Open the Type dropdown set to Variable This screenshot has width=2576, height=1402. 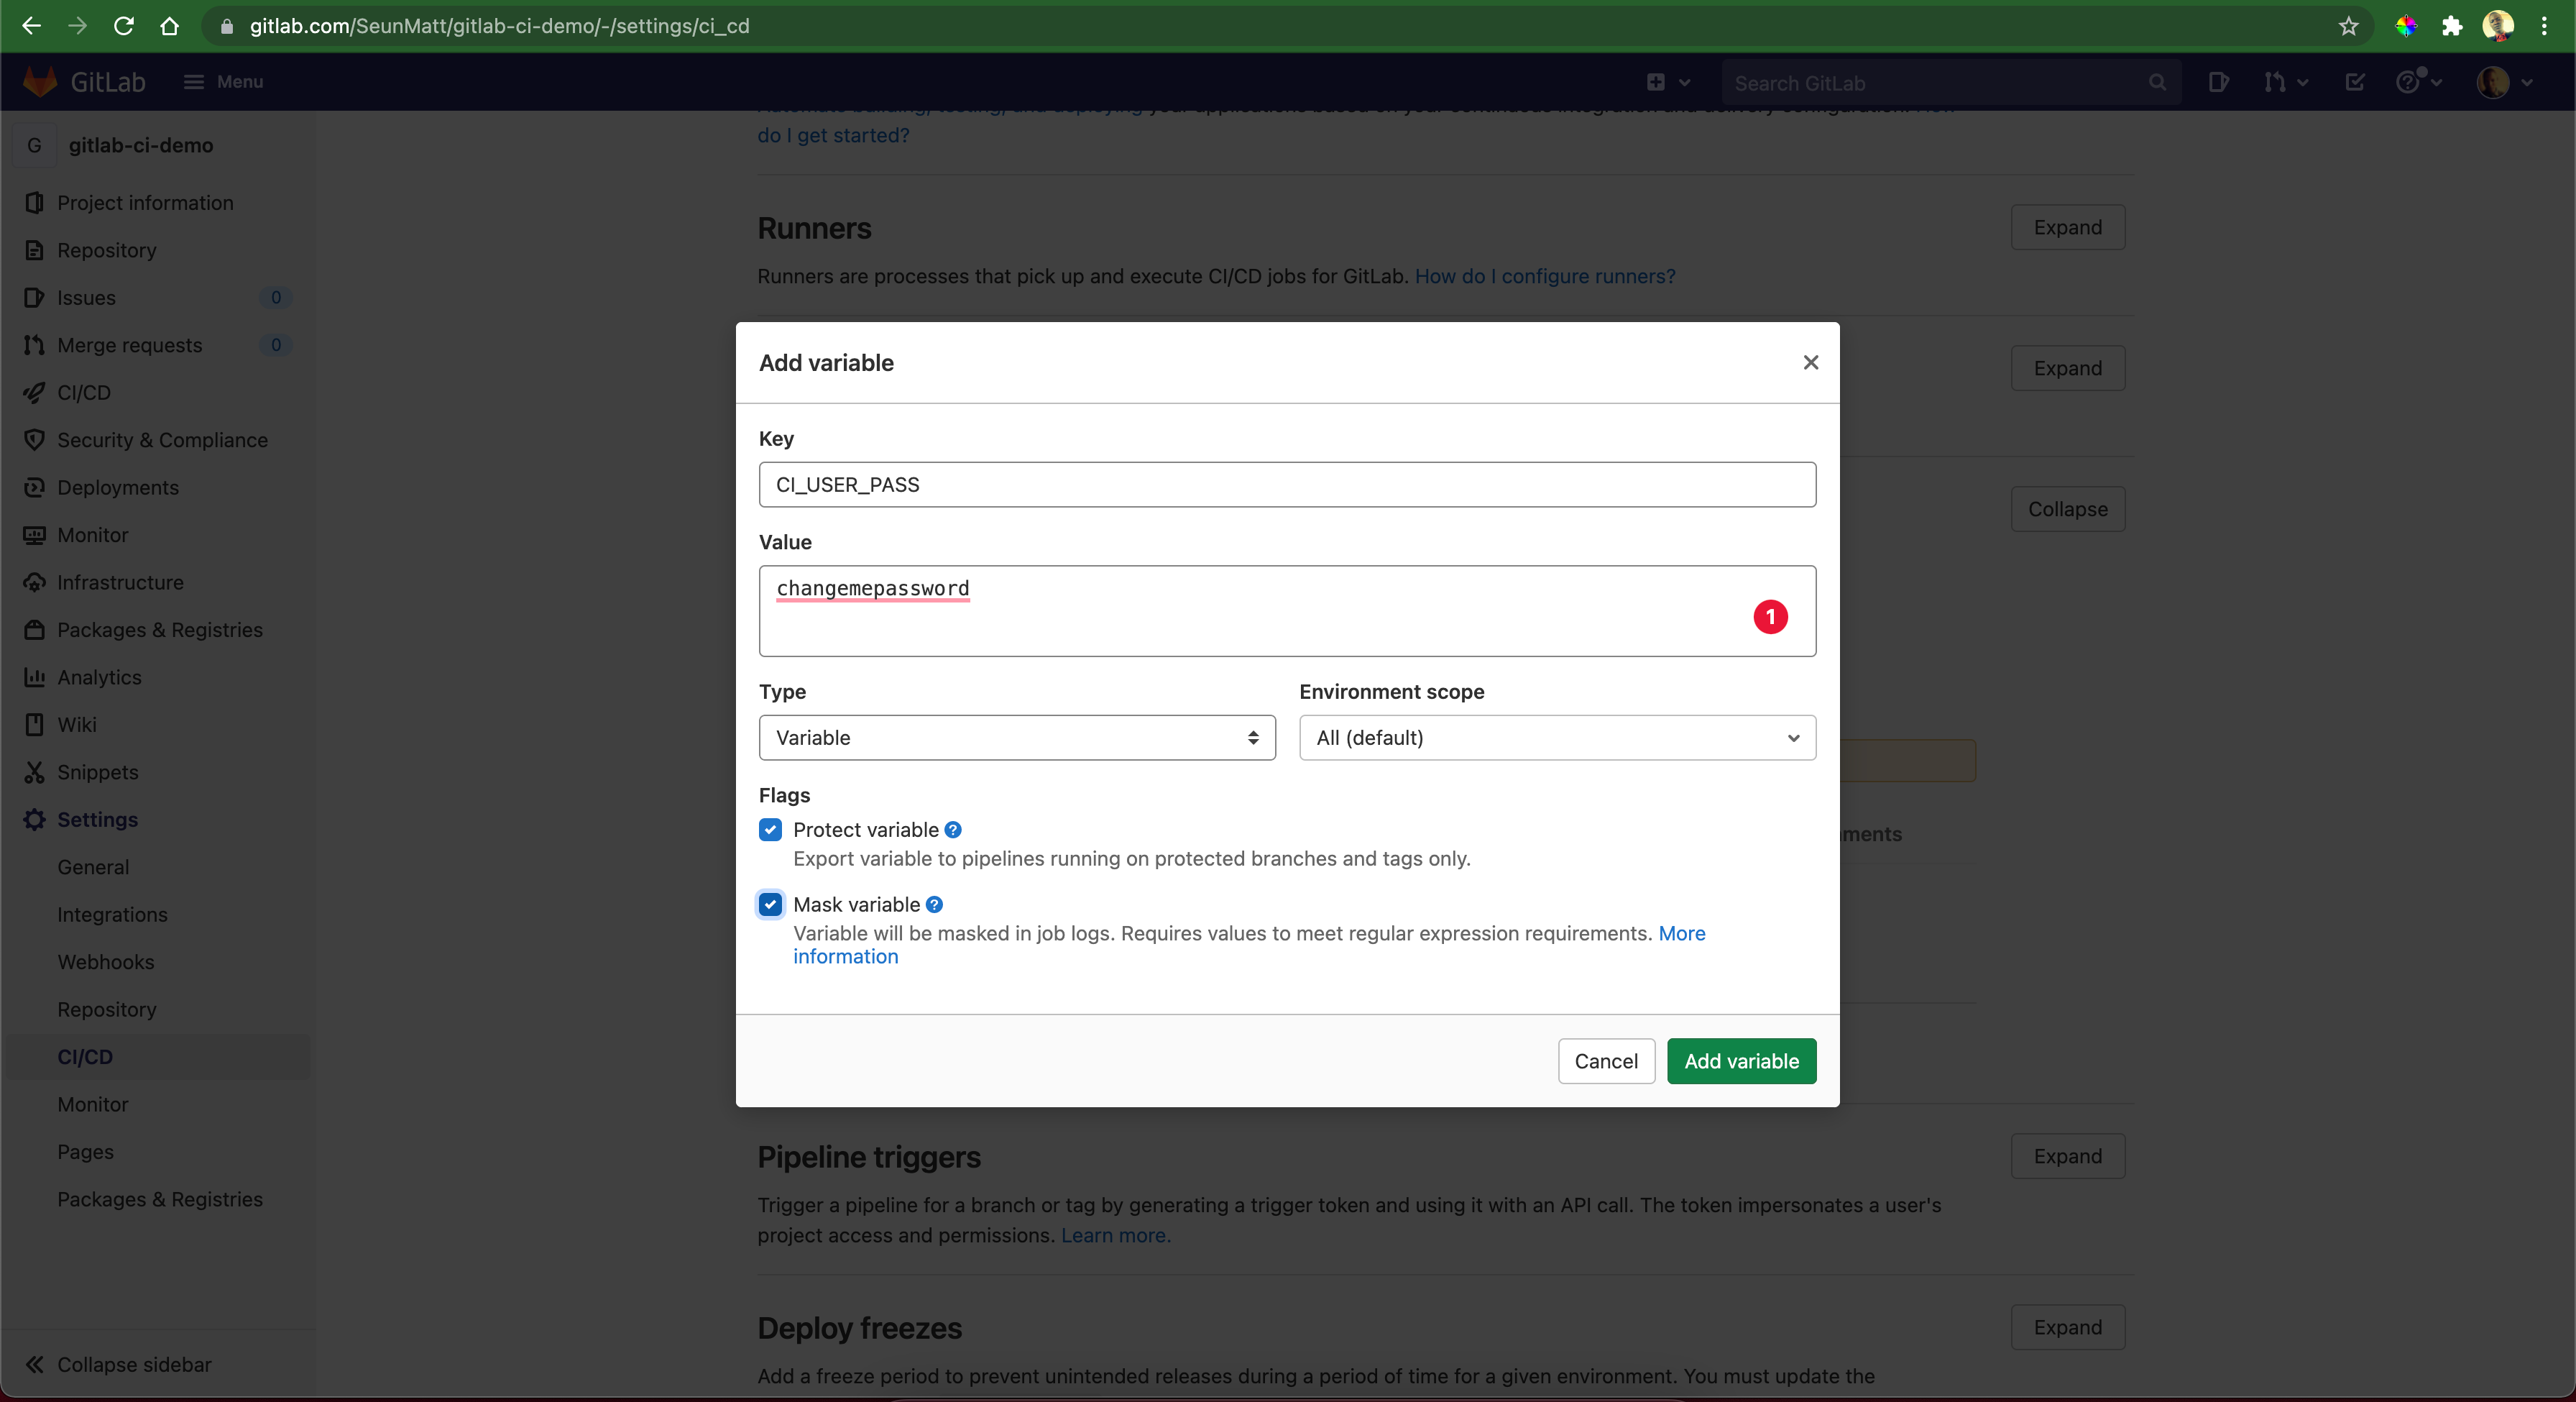click(x=1016, y=738)
